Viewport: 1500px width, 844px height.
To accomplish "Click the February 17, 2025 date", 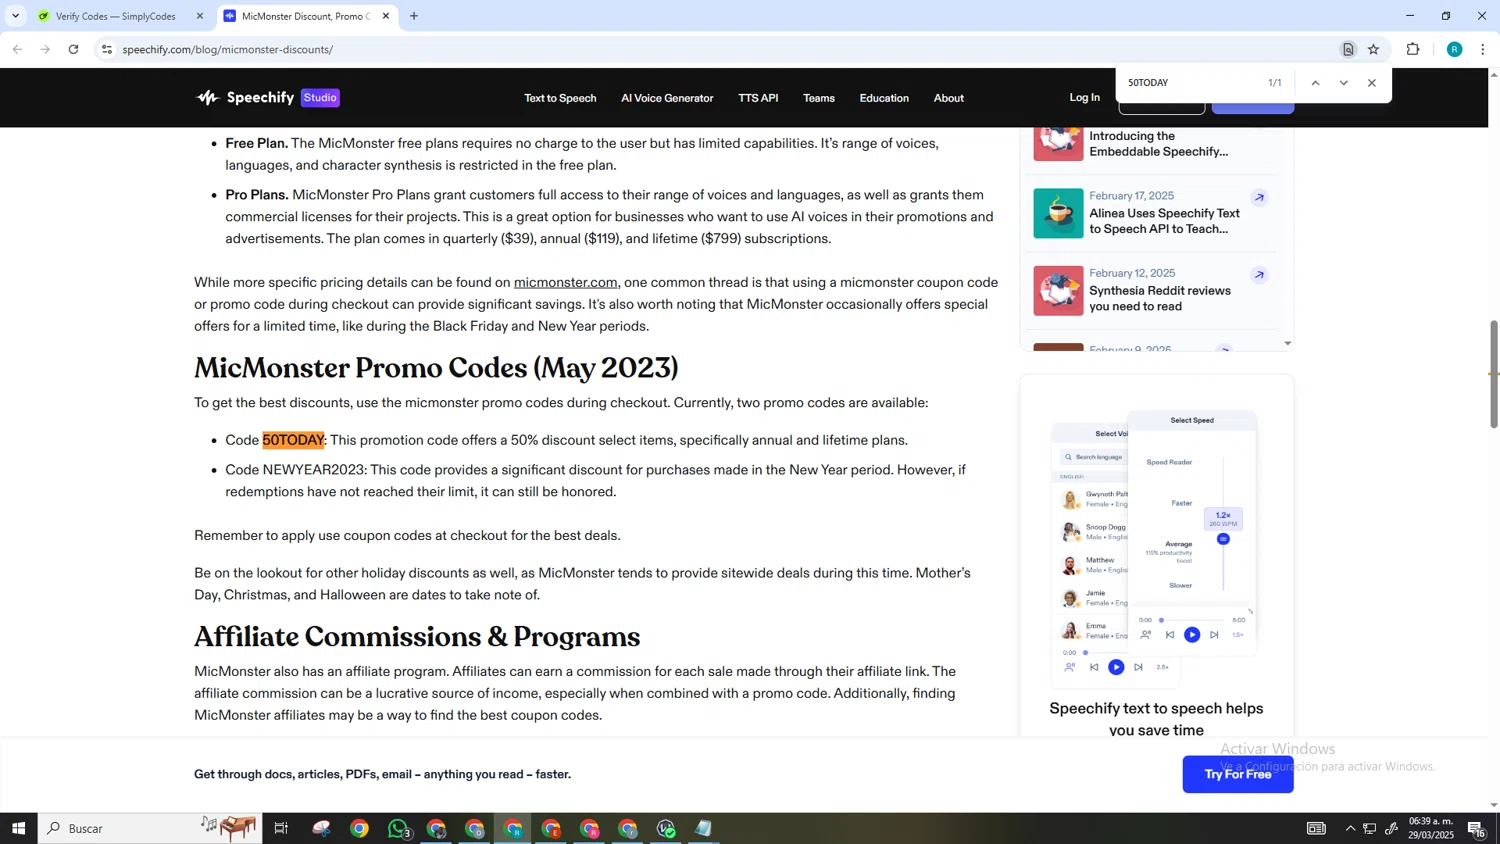I will point(1132,196).
